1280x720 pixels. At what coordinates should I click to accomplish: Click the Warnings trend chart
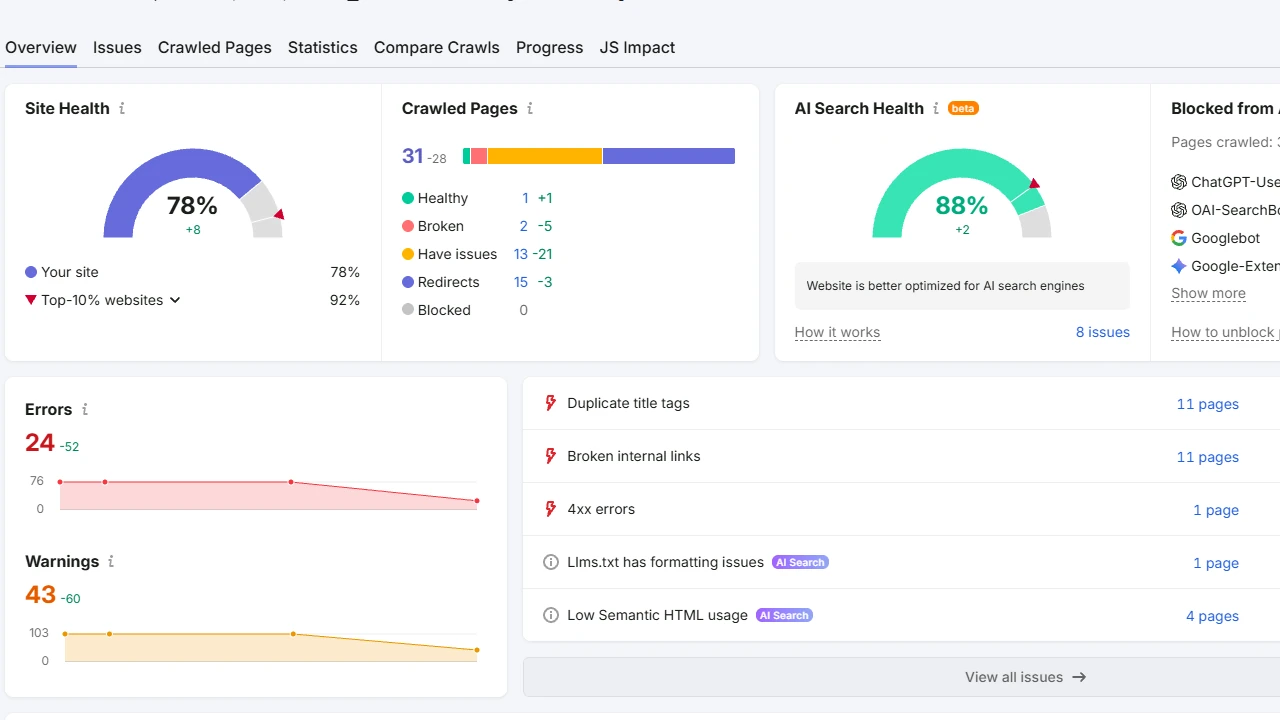(x=270, y=646)
